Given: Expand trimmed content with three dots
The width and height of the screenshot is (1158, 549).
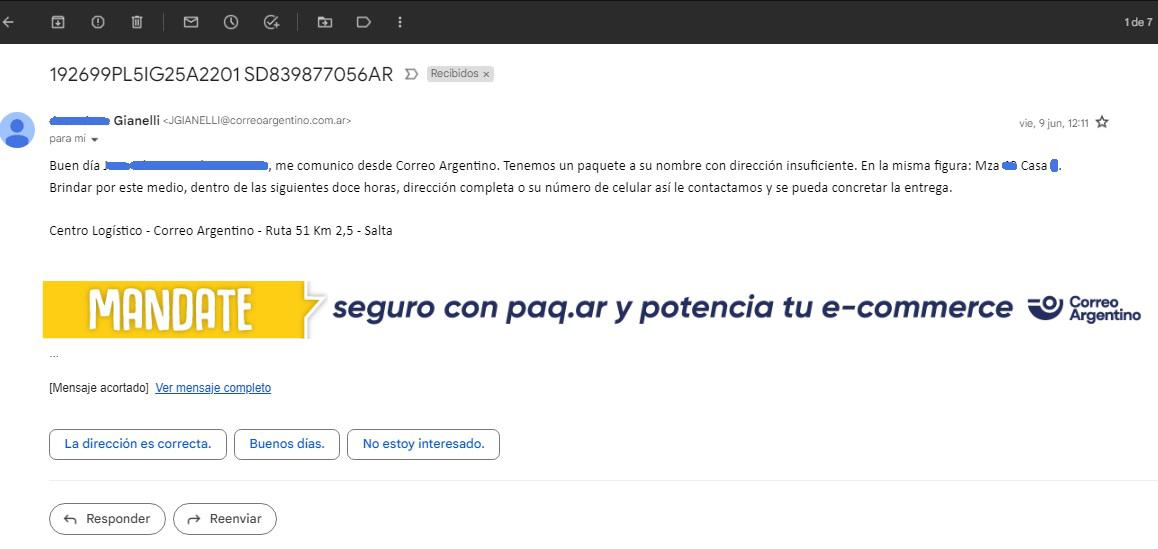Looking at the screenshot, I should (54, 355).
